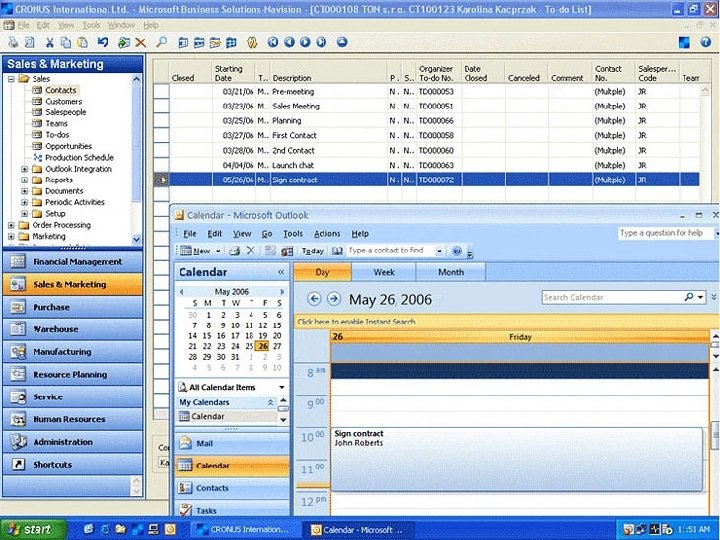The image size is (720, 540).
Task: Open the New item dropdown arrow in Outlook
Action: pos(218,251)
